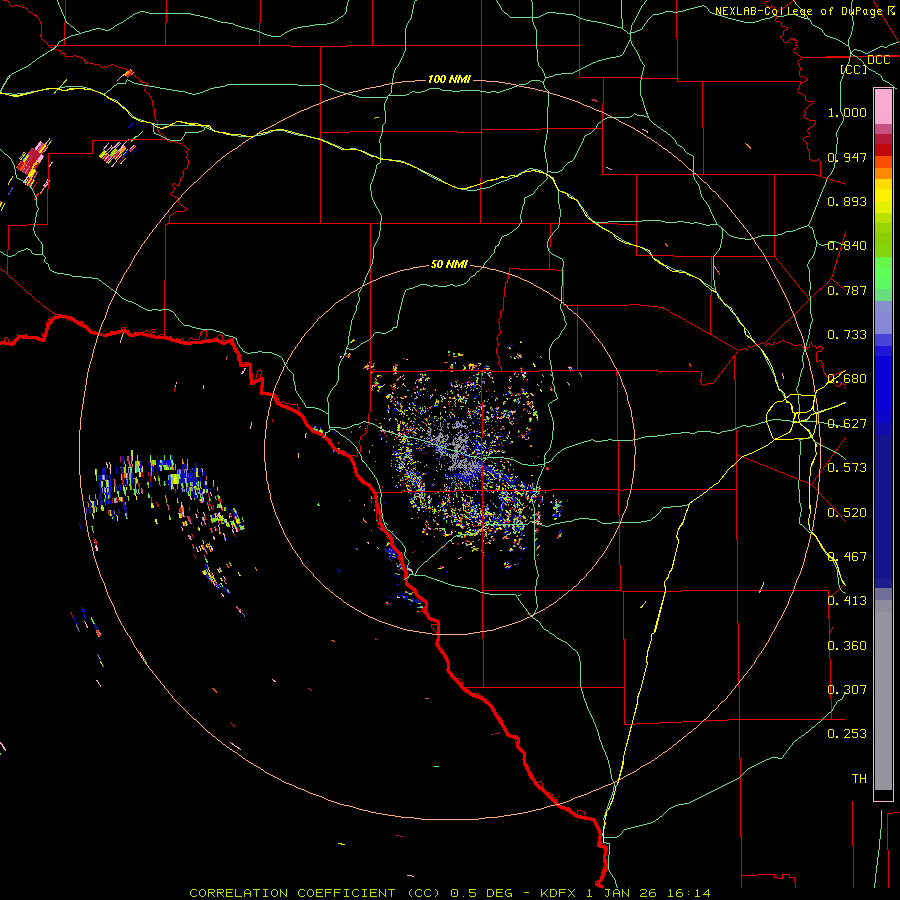The width and height of the screenshot is (900, 900).
Task: Click the 0.467 legend value
Action: point(847,557)
